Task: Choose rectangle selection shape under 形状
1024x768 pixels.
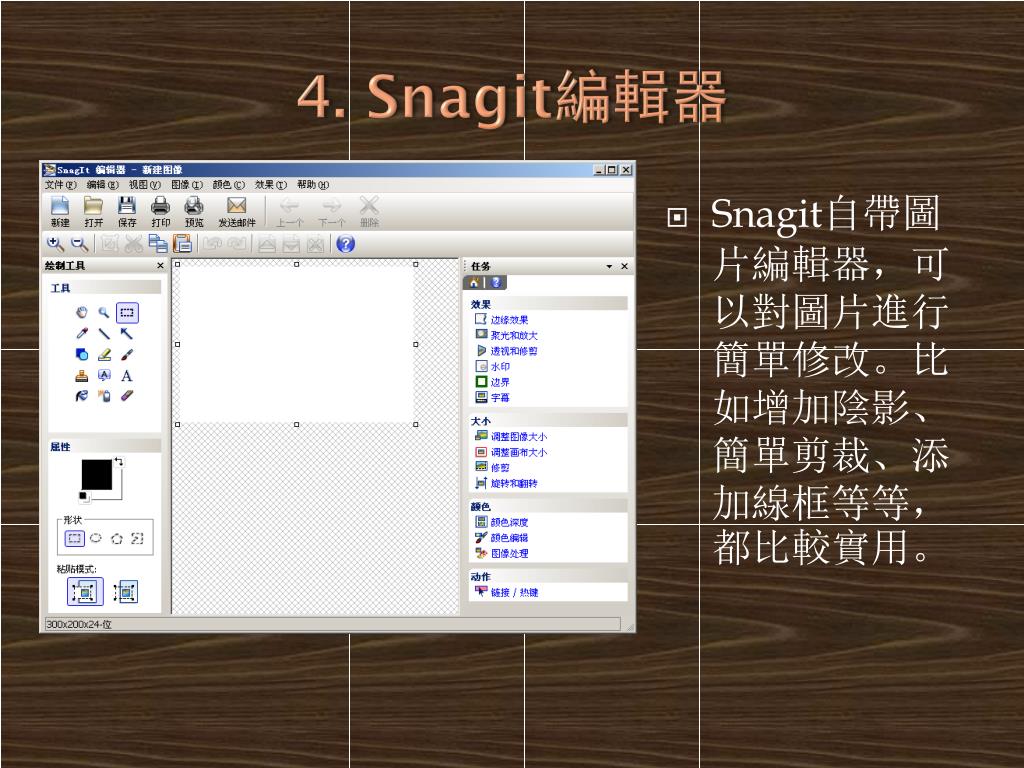Action: point(74,539)
